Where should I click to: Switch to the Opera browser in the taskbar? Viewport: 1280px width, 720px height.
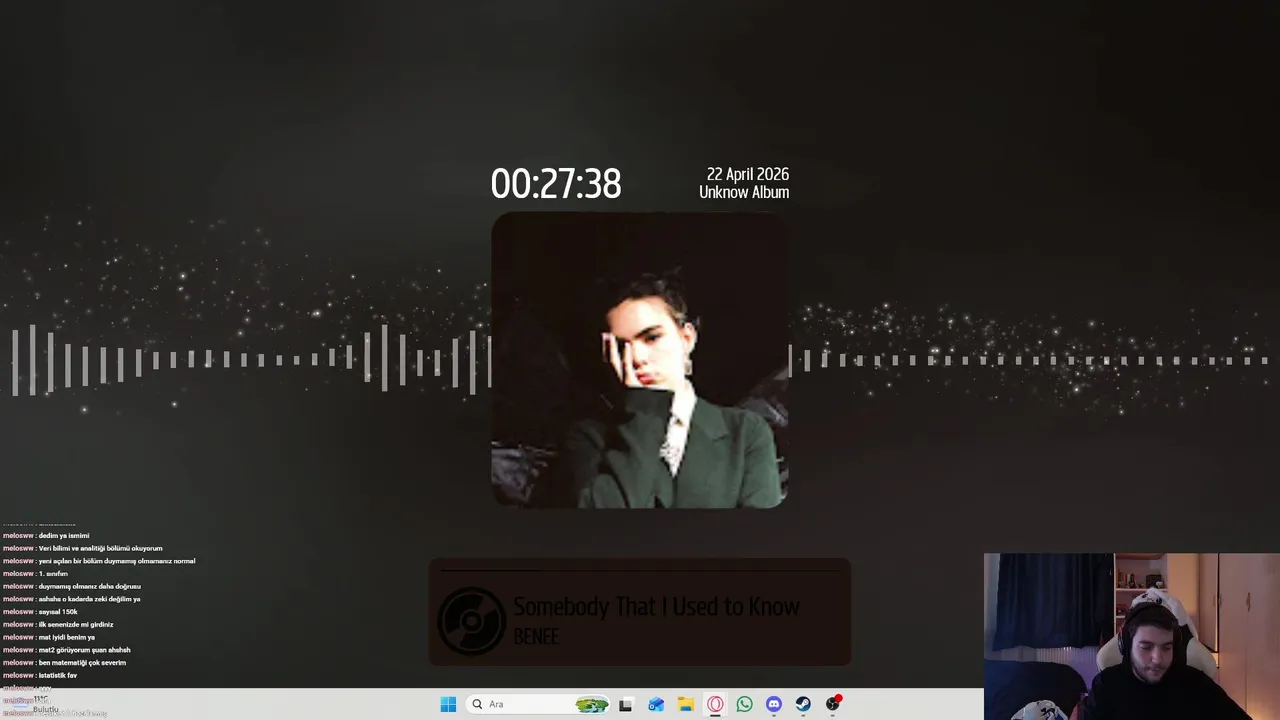715,704
